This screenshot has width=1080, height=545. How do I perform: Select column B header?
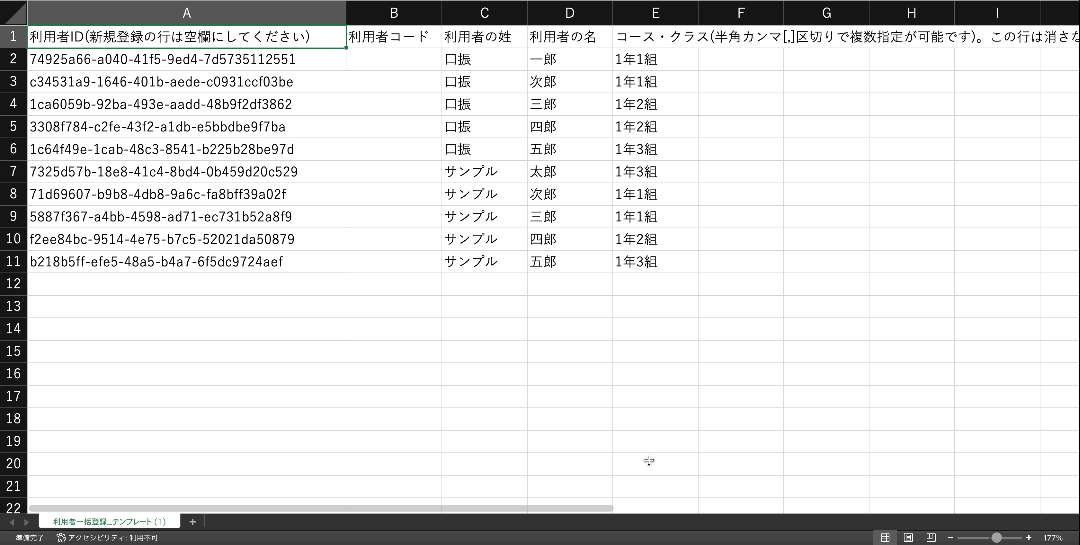[394, 12]
